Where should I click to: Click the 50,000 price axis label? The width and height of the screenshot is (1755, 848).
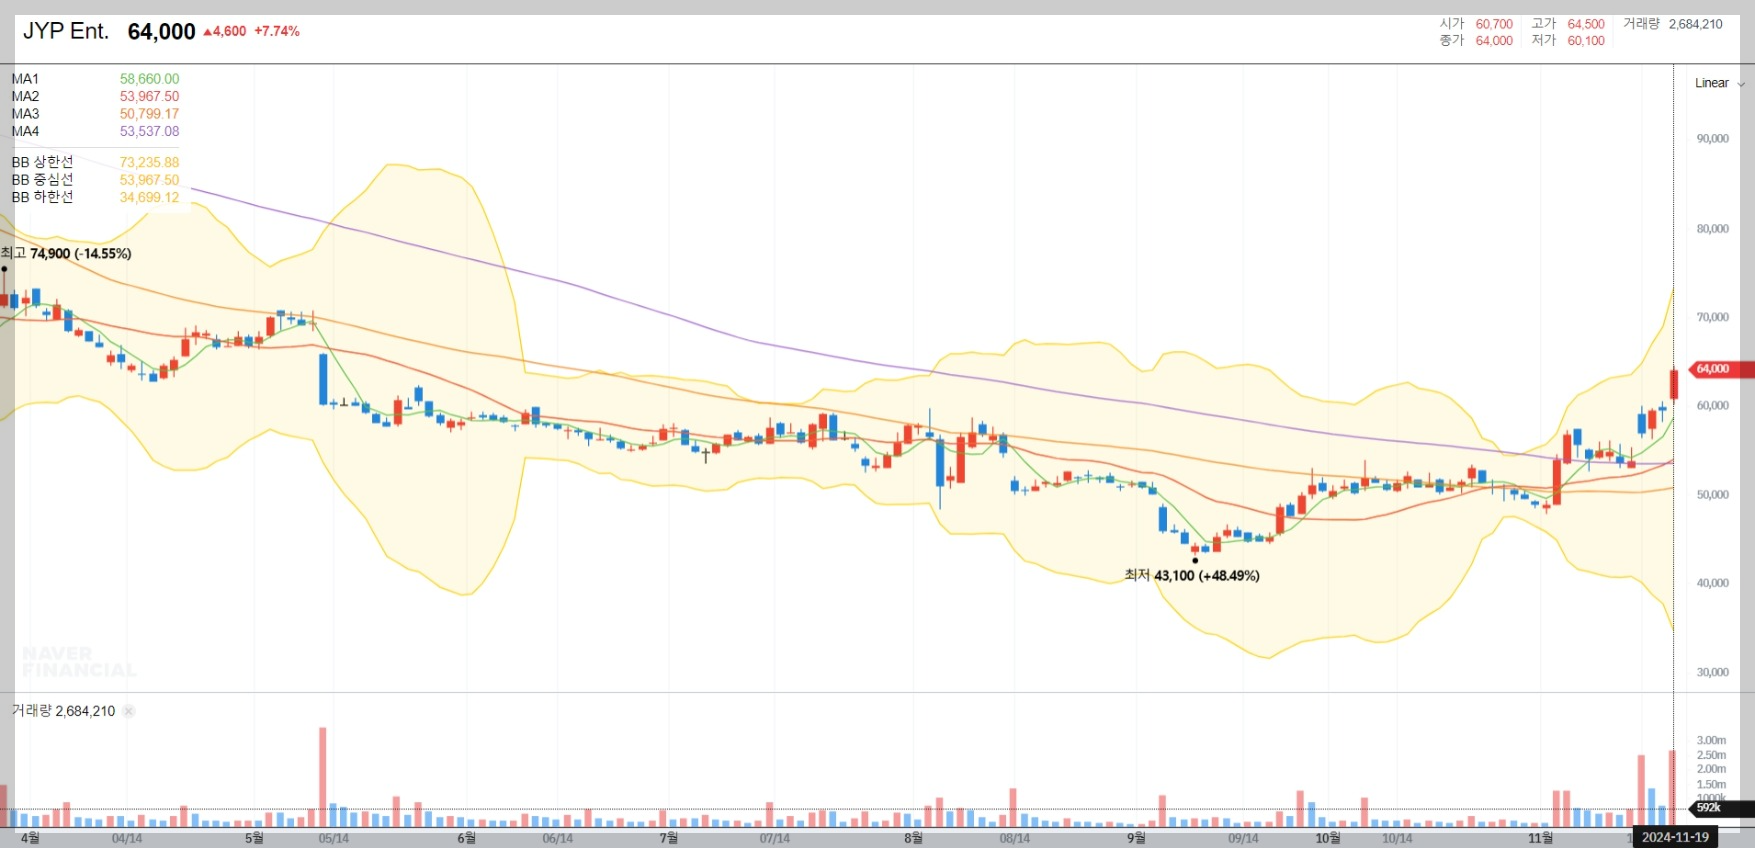tap(1713, 495)
